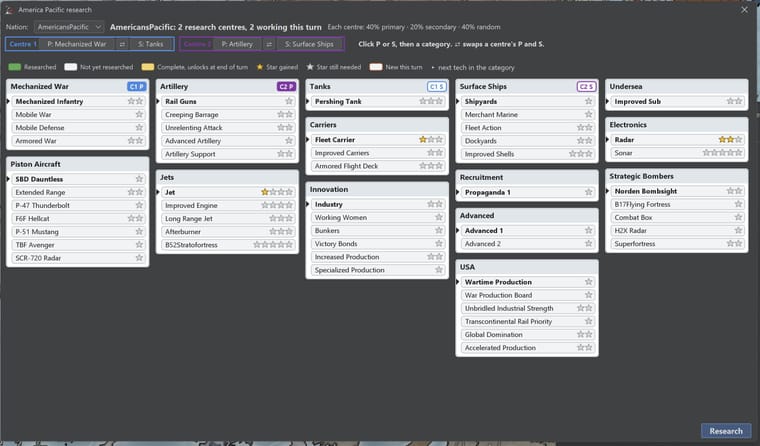Click the Research button
Viewport: 760px width, 446px height.
[x=726, y=431]
